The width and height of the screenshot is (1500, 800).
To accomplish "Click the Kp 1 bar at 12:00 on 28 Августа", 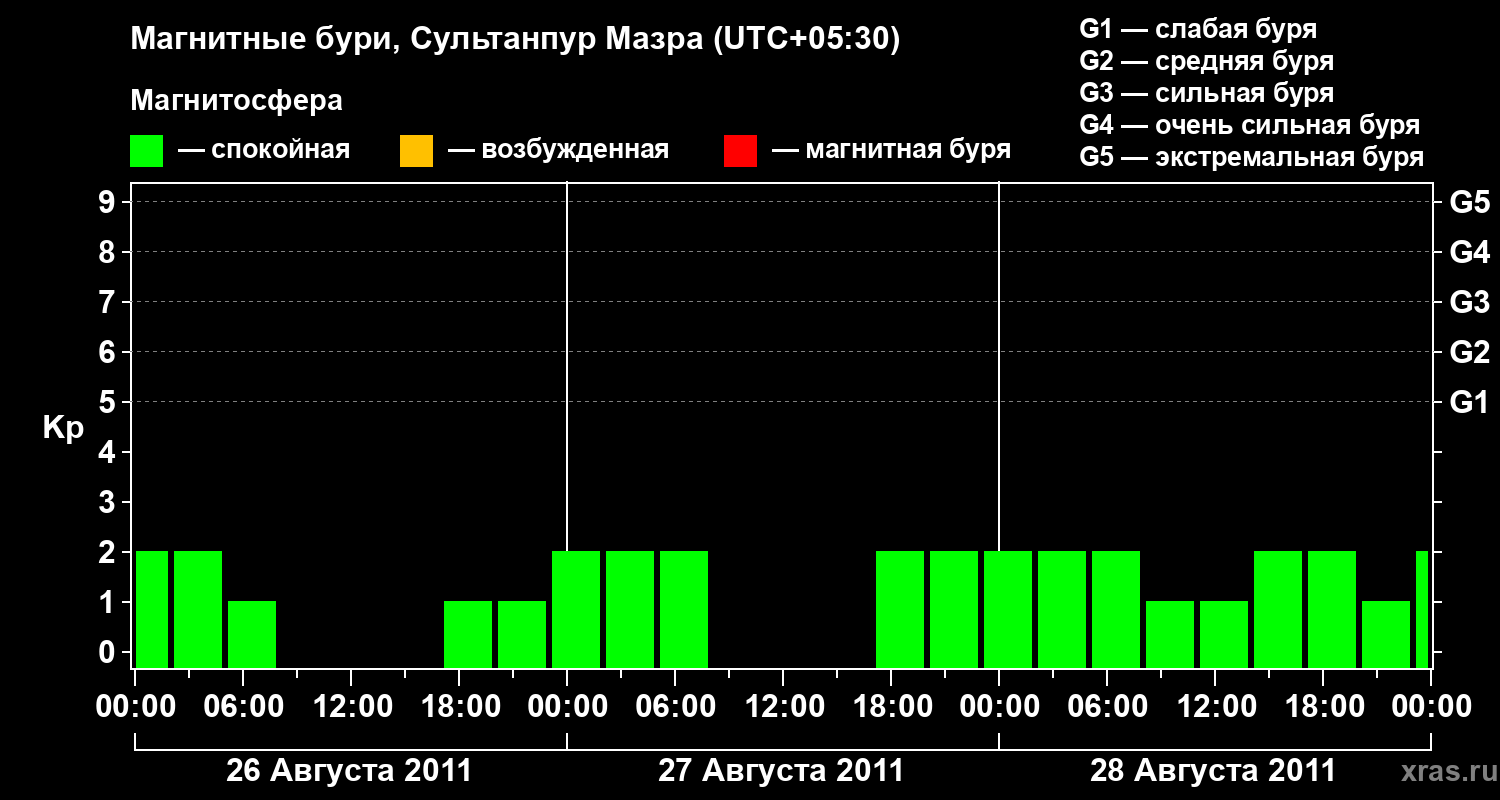I will 1224,634.
